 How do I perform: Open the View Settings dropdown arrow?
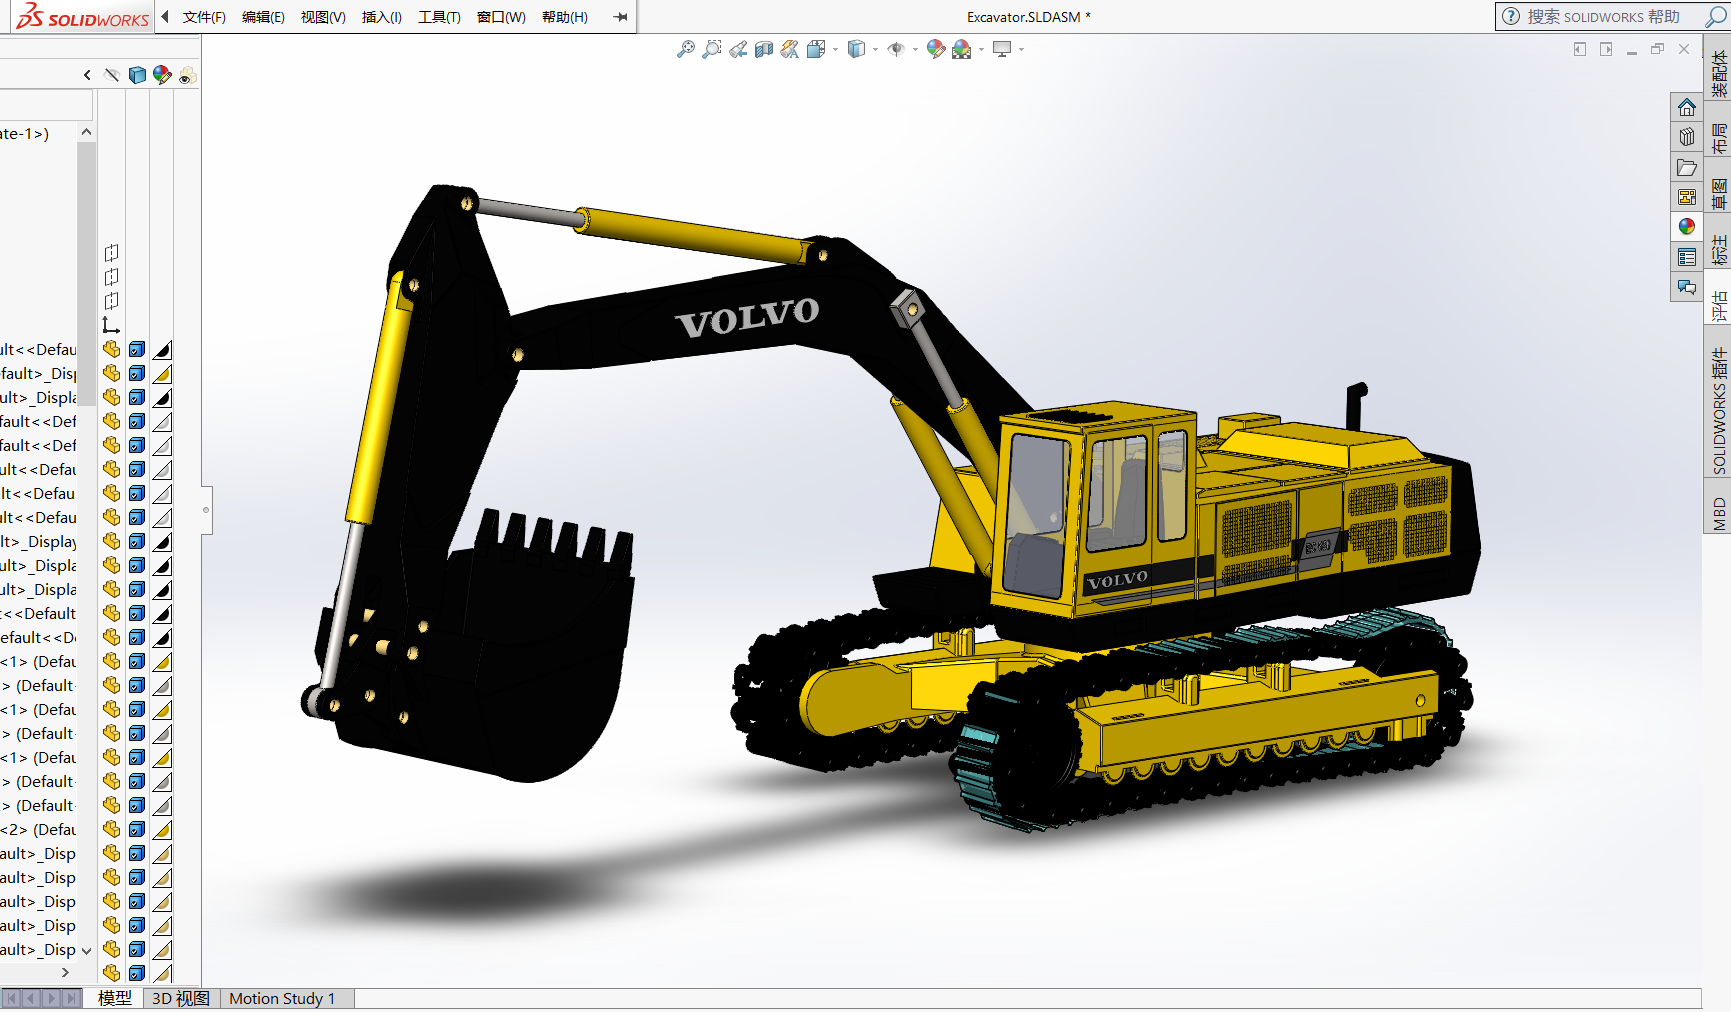[1021, 49]
